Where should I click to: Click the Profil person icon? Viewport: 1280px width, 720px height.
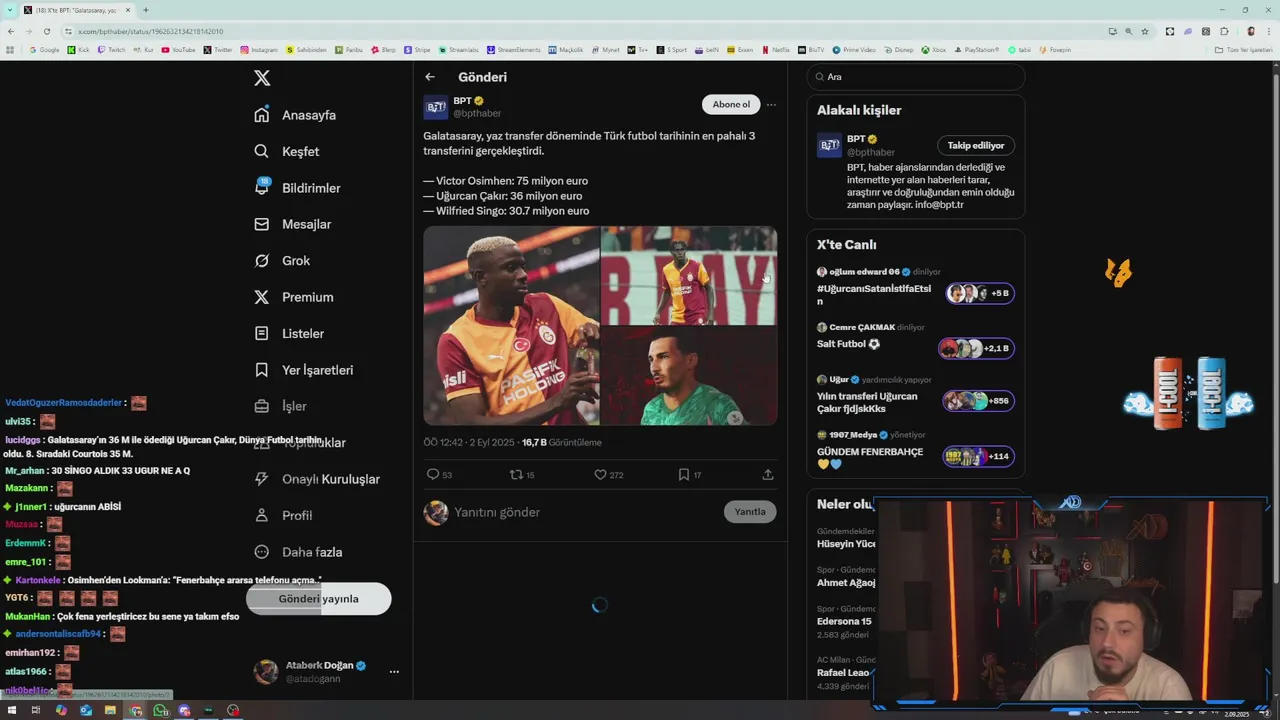coord(262,515)
